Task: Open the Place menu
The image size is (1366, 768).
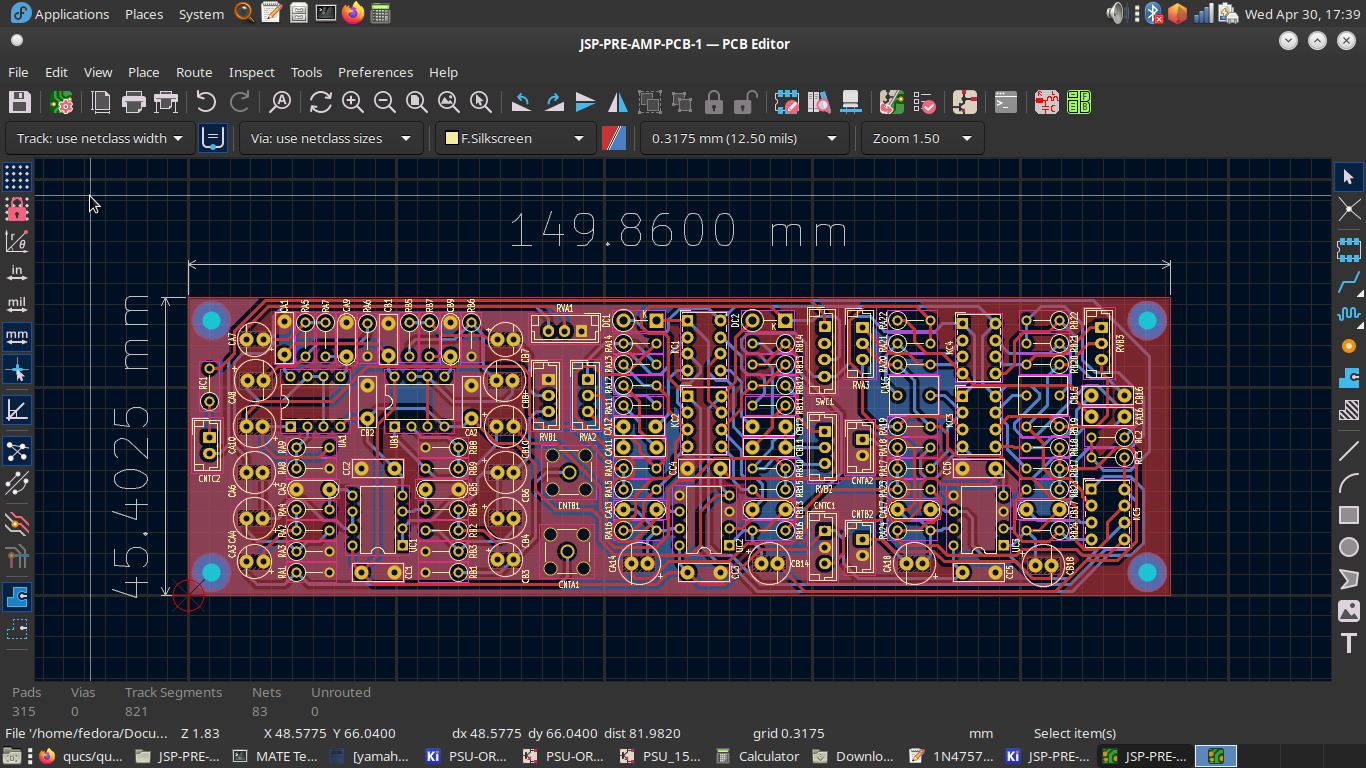Action: tap(144, 72)
